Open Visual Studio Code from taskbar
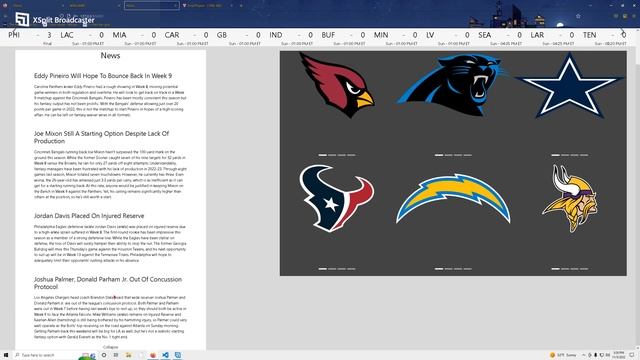 tap(165, 355)
